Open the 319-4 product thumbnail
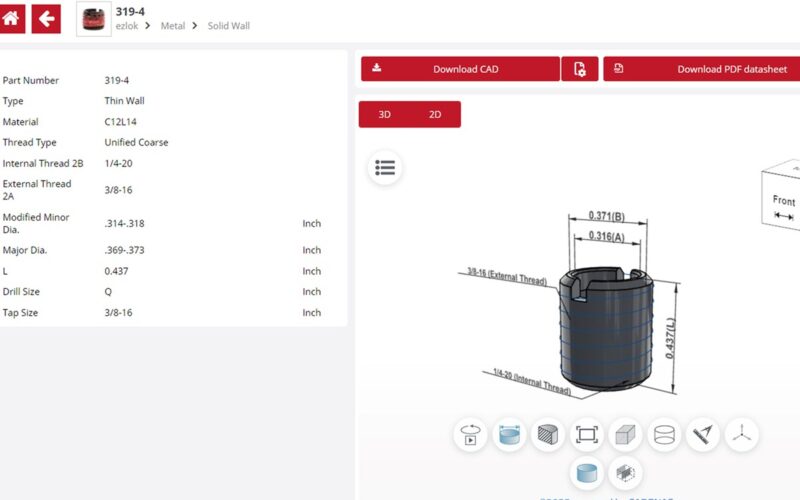800x500 pixels. click(x=93, y=19)
